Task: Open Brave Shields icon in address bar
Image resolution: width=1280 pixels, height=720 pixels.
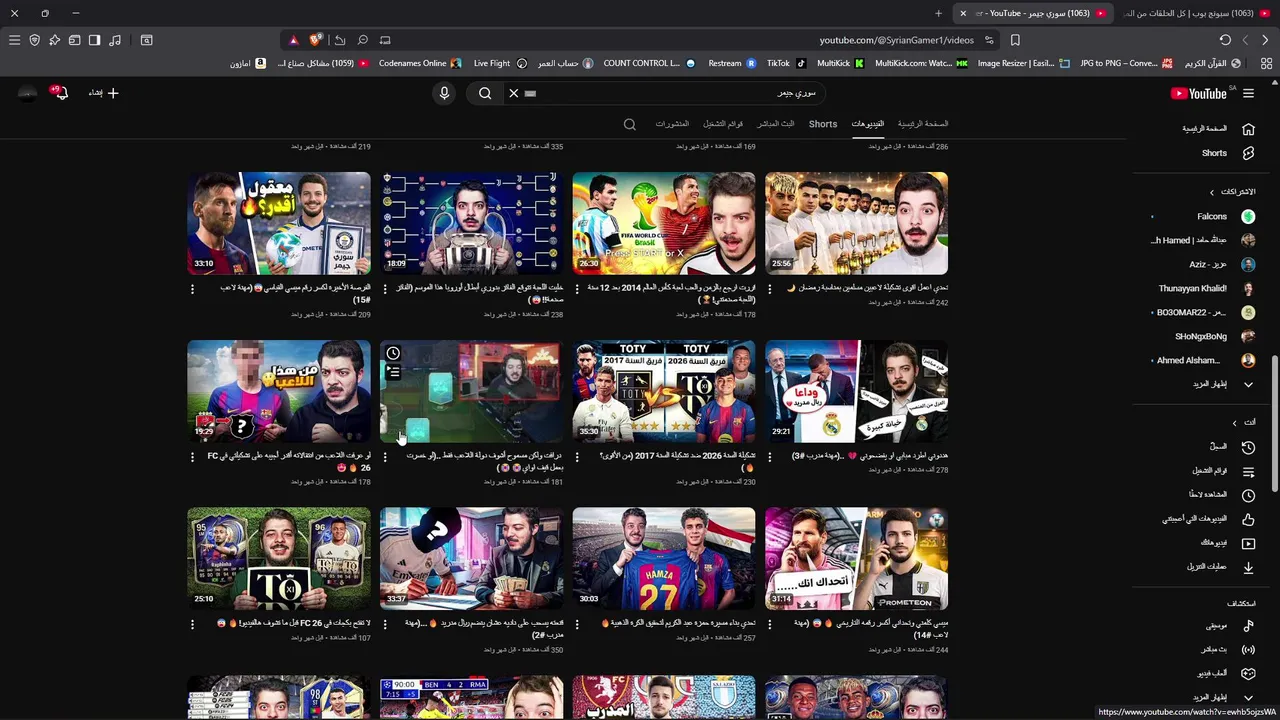Action: (x=316, y=40)
